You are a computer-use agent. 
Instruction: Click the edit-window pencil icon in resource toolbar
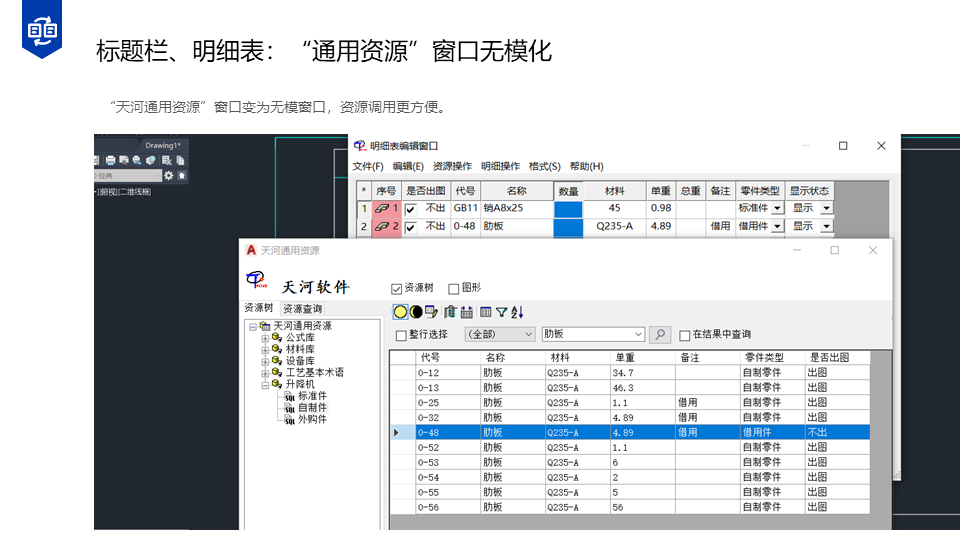432,312
